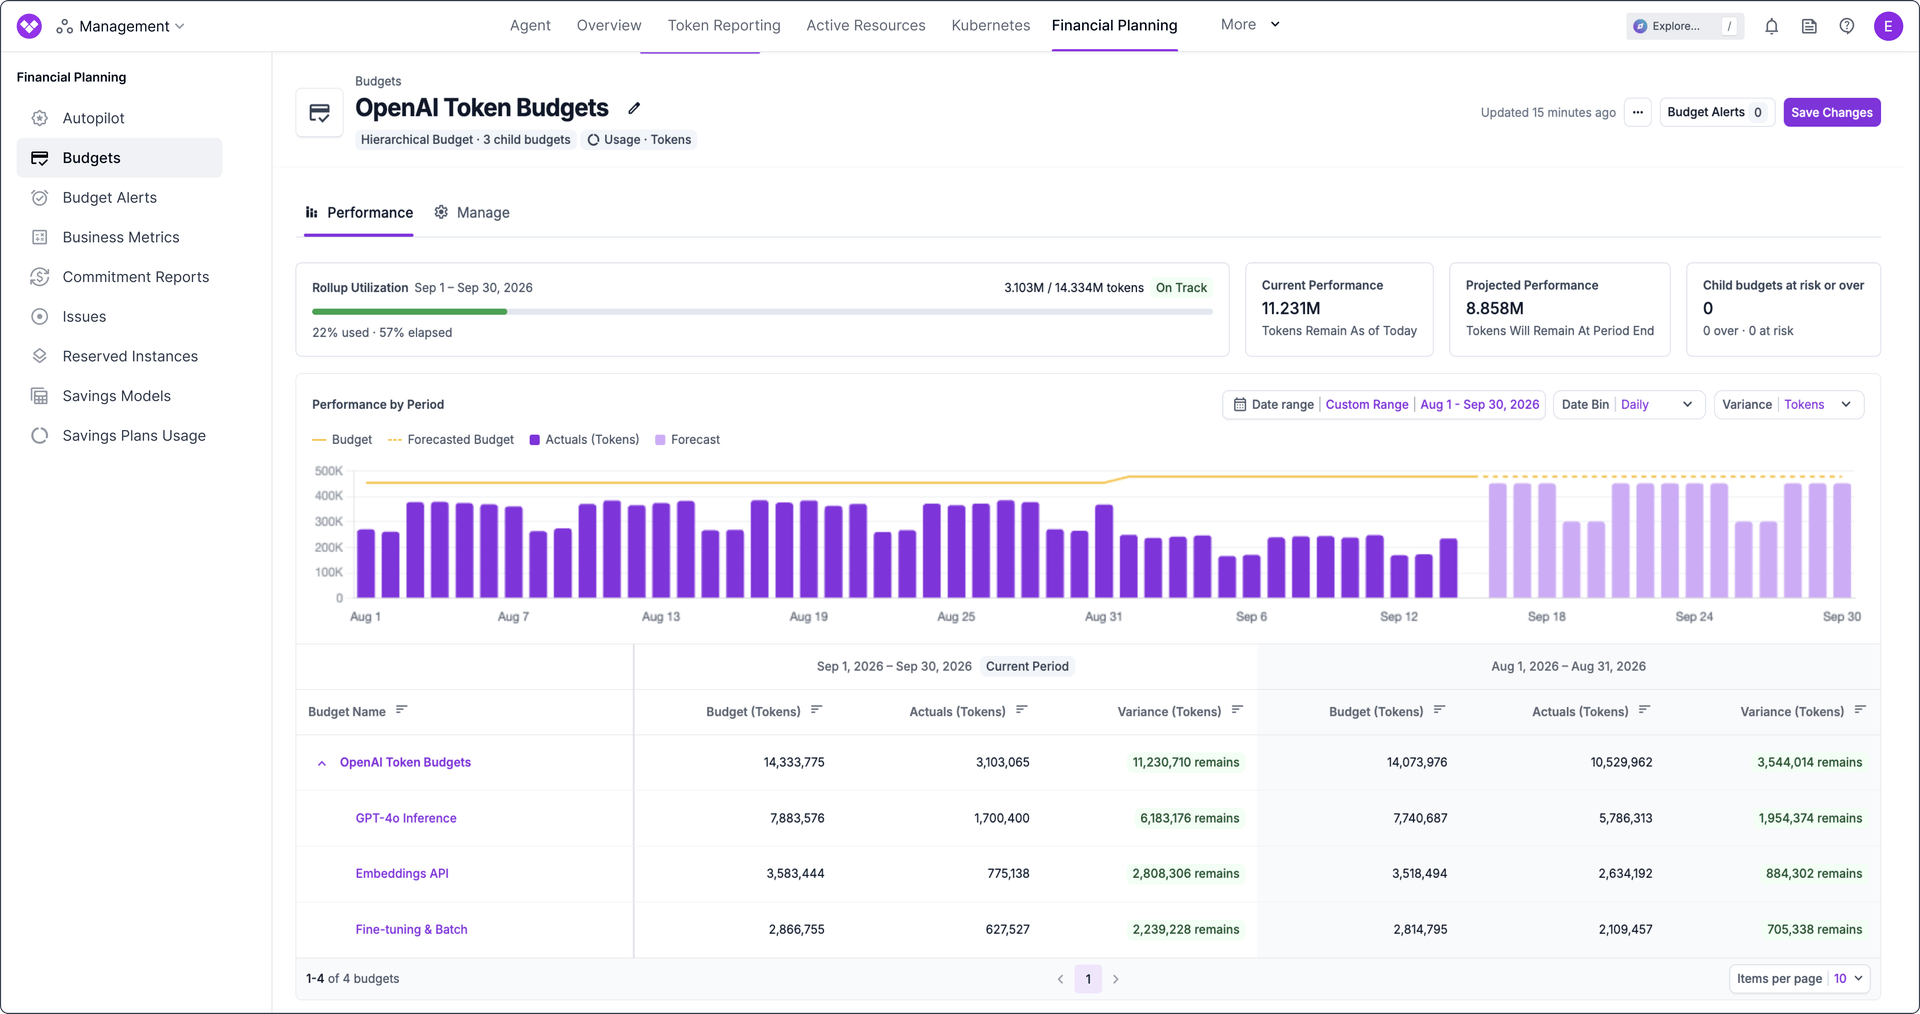The width and height of the screenshot is (1920, 1014).
Task: Open the GPT-4o Inference budget
Action: coord(406,818)
